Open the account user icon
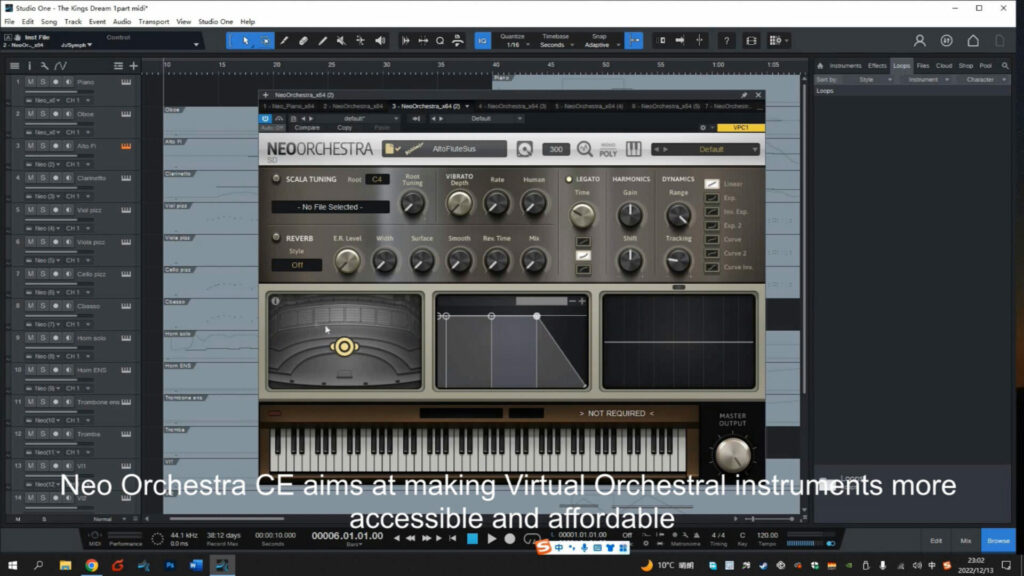Screen dimensions: 1024x576 click(920, 40)
